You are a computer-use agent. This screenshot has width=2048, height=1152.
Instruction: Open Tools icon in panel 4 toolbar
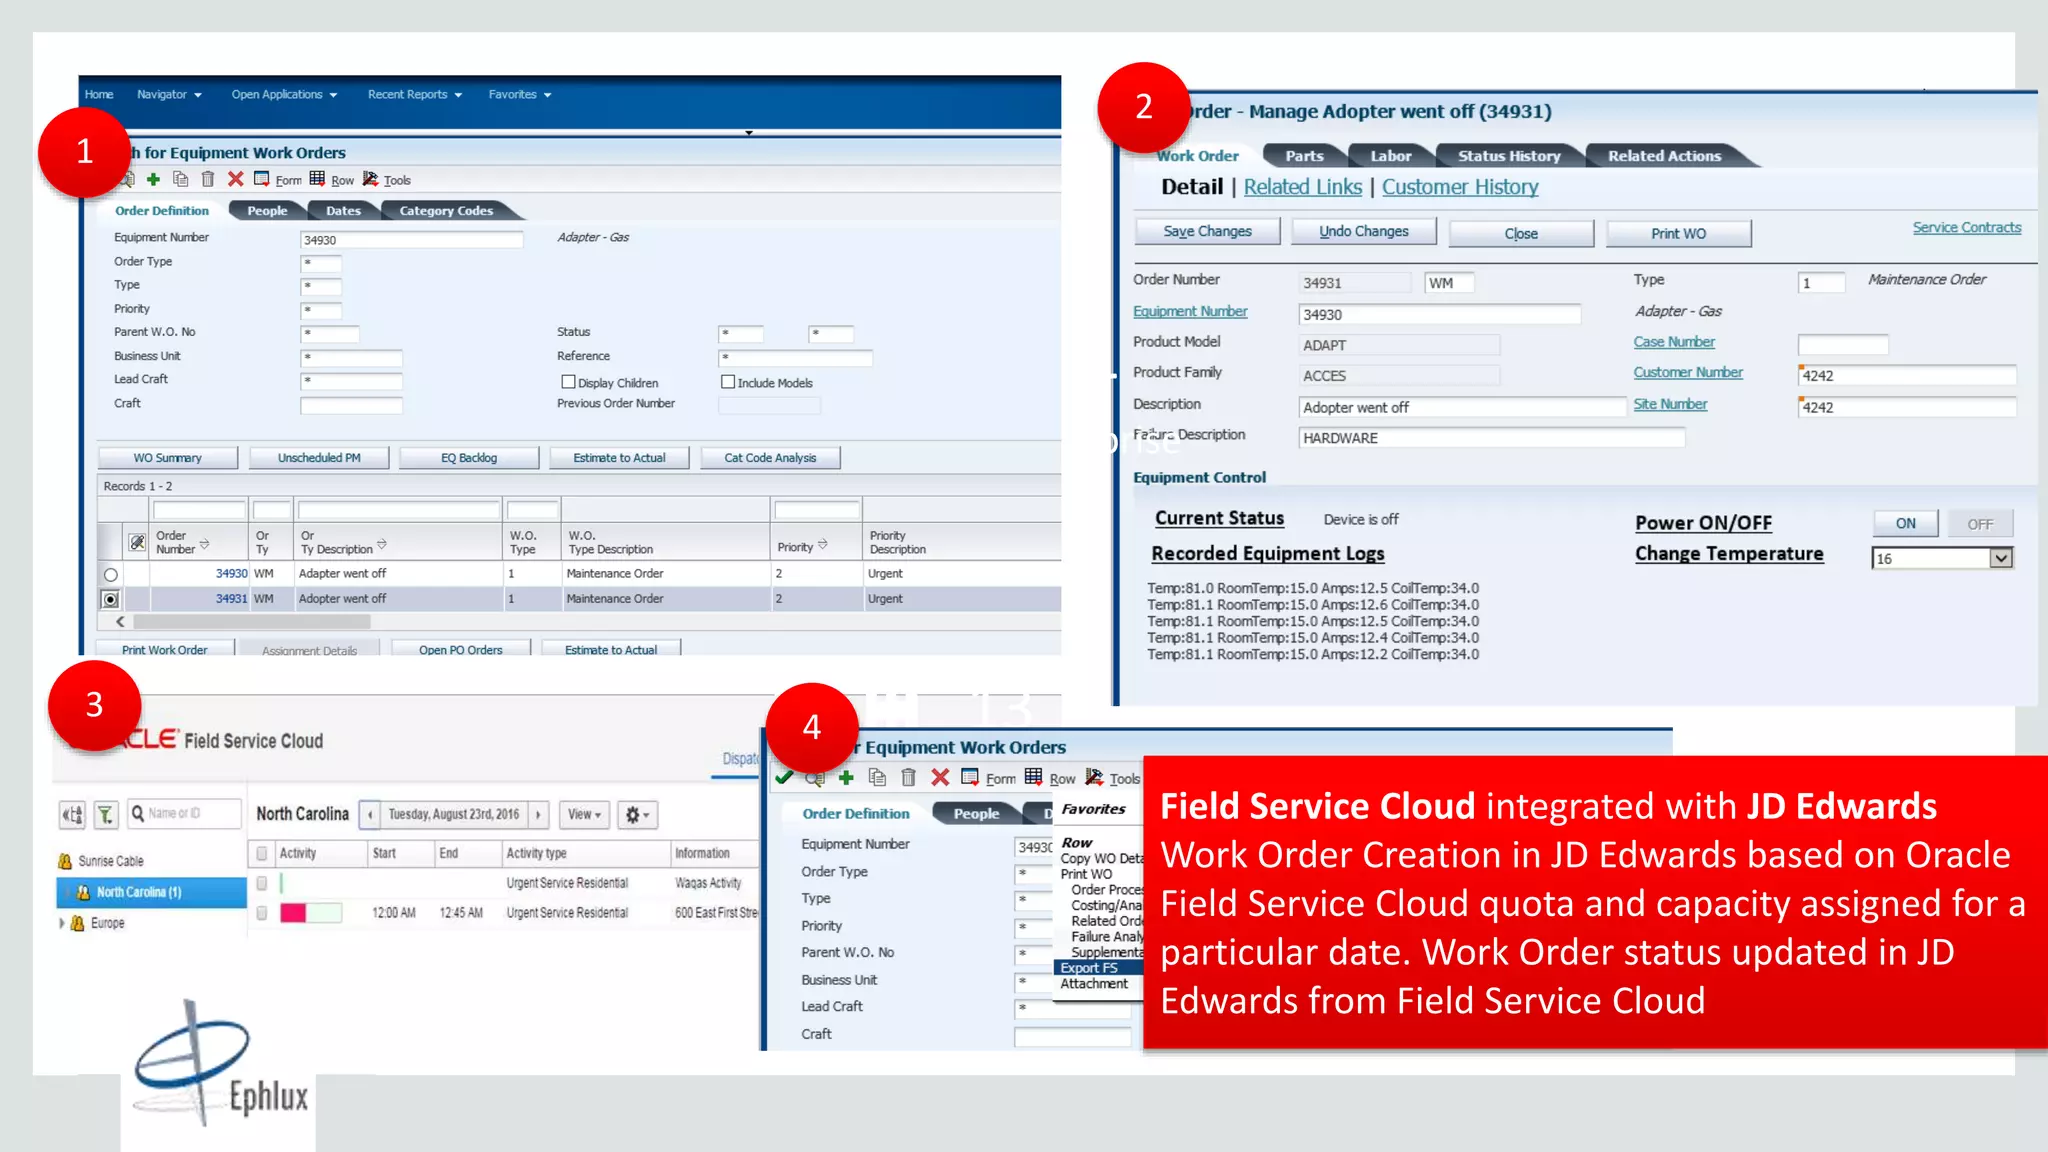click(x=1094, y=777)
